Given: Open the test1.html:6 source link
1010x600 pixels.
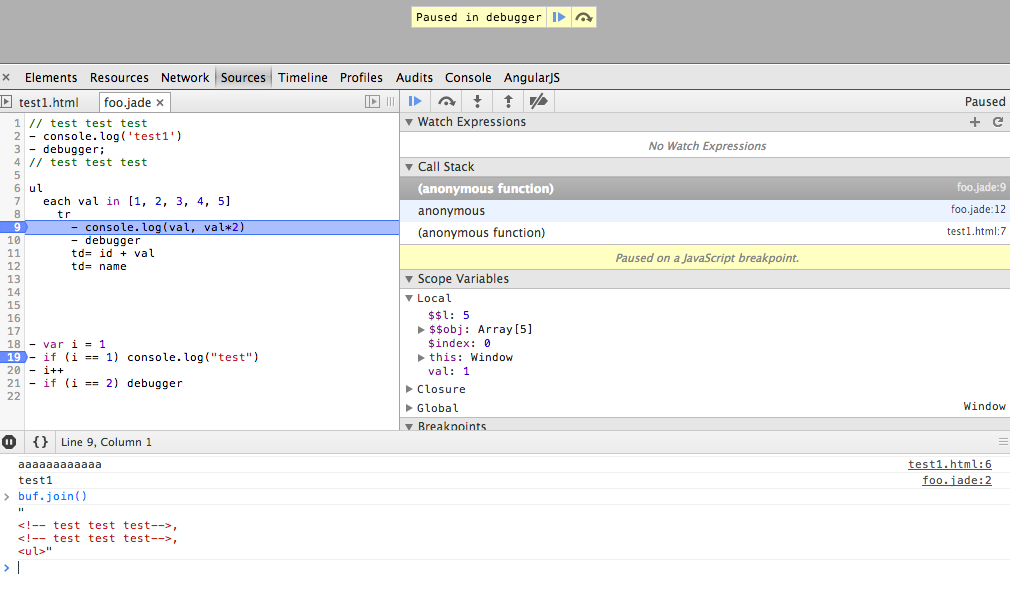Looking at the screenshot, I should click(x=949, y=464).
